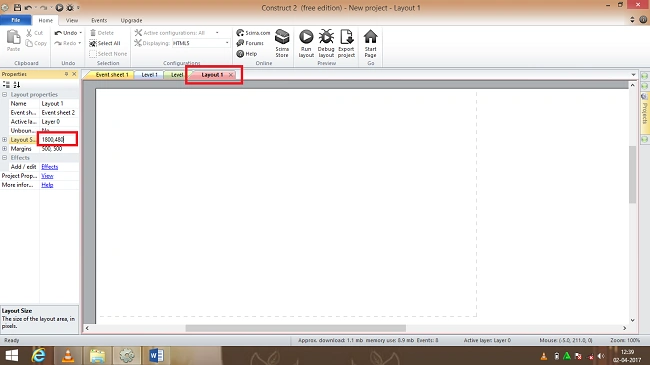The width and height of the screenshot is (650, 365).
Task: Open the tab list dropdown arrow
Action: (x=633, y=75)
